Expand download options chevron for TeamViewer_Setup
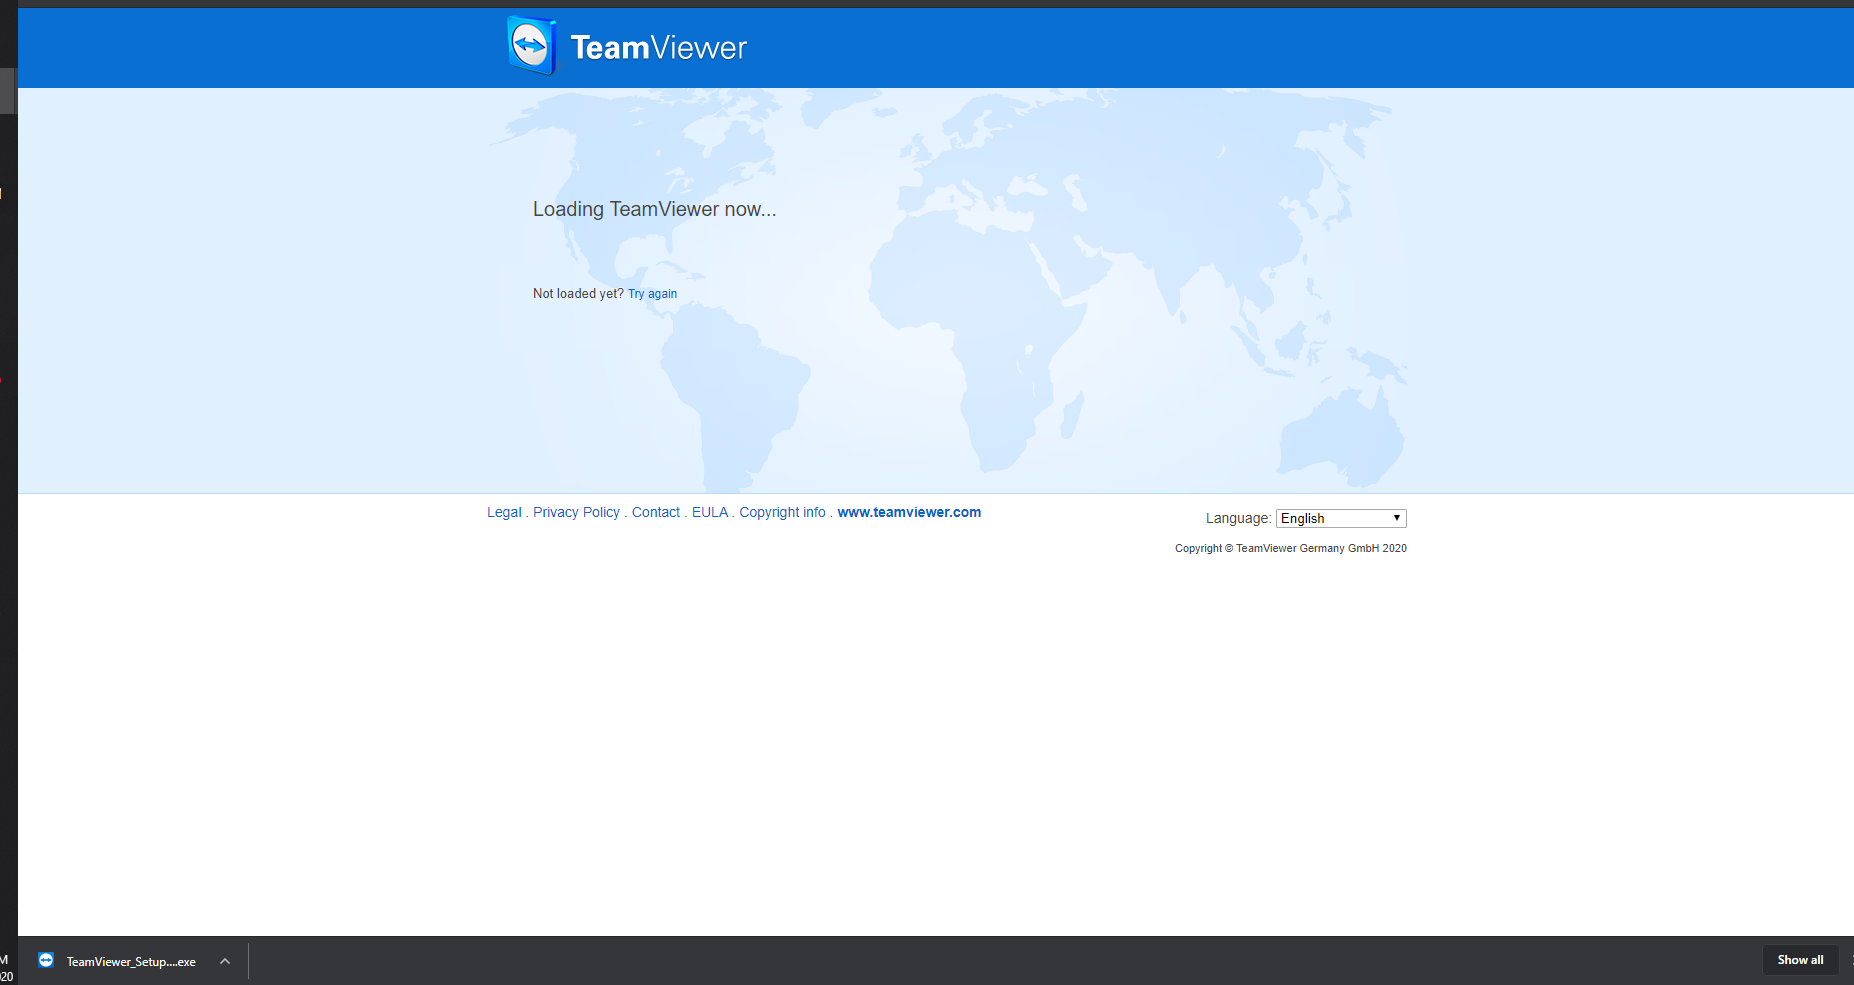This screenshot has width=1854, height=985. click(x=225, y=961)
